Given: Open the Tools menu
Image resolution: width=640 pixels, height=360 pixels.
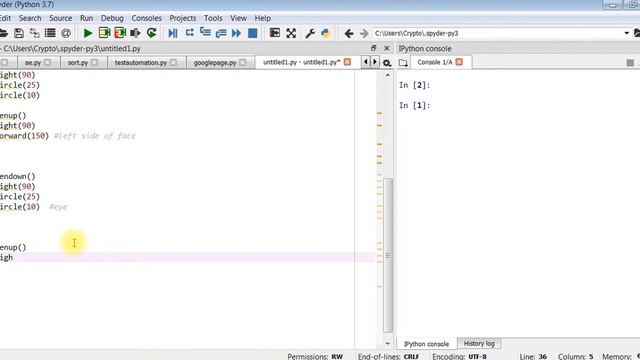Looking at the screenshot, I should (x=213, y=18).
